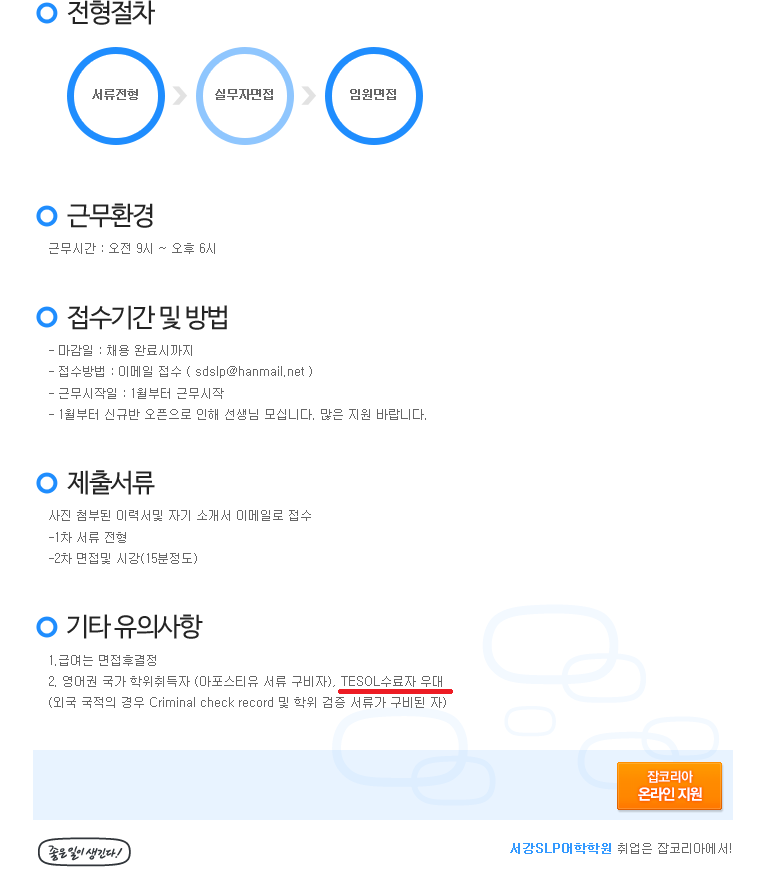The width and height of the screenshot is (767, 873).
Task: Click the arrow between 실무자면접 and 임원면접
Action: [x=309, y=95]
